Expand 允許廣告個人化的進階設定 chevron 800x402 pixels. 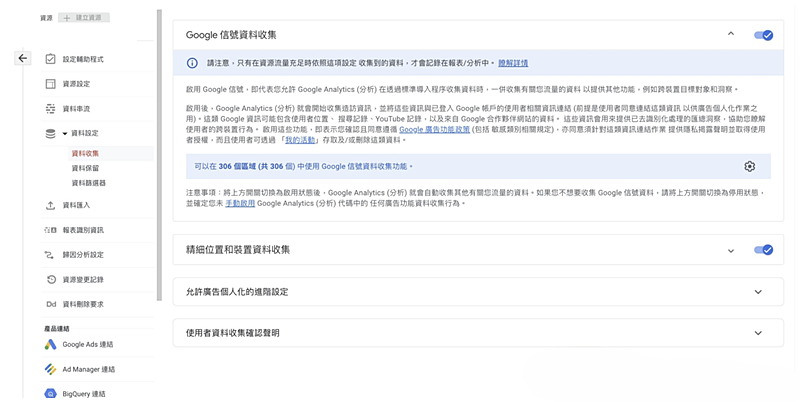click(758, 292)
